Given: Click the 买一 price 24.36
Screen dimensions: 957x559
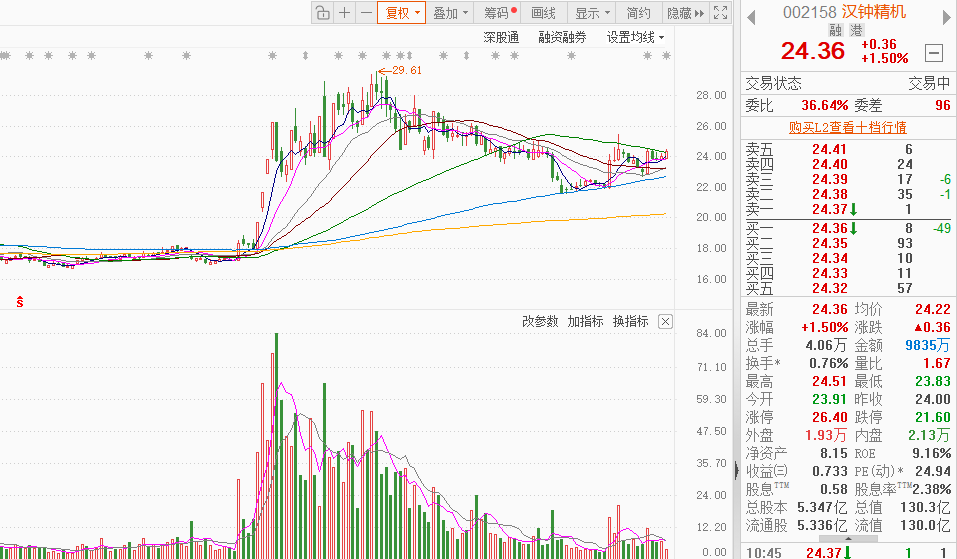Looking at the screenshot, I should pyautogui.click(x=829, y=228).
